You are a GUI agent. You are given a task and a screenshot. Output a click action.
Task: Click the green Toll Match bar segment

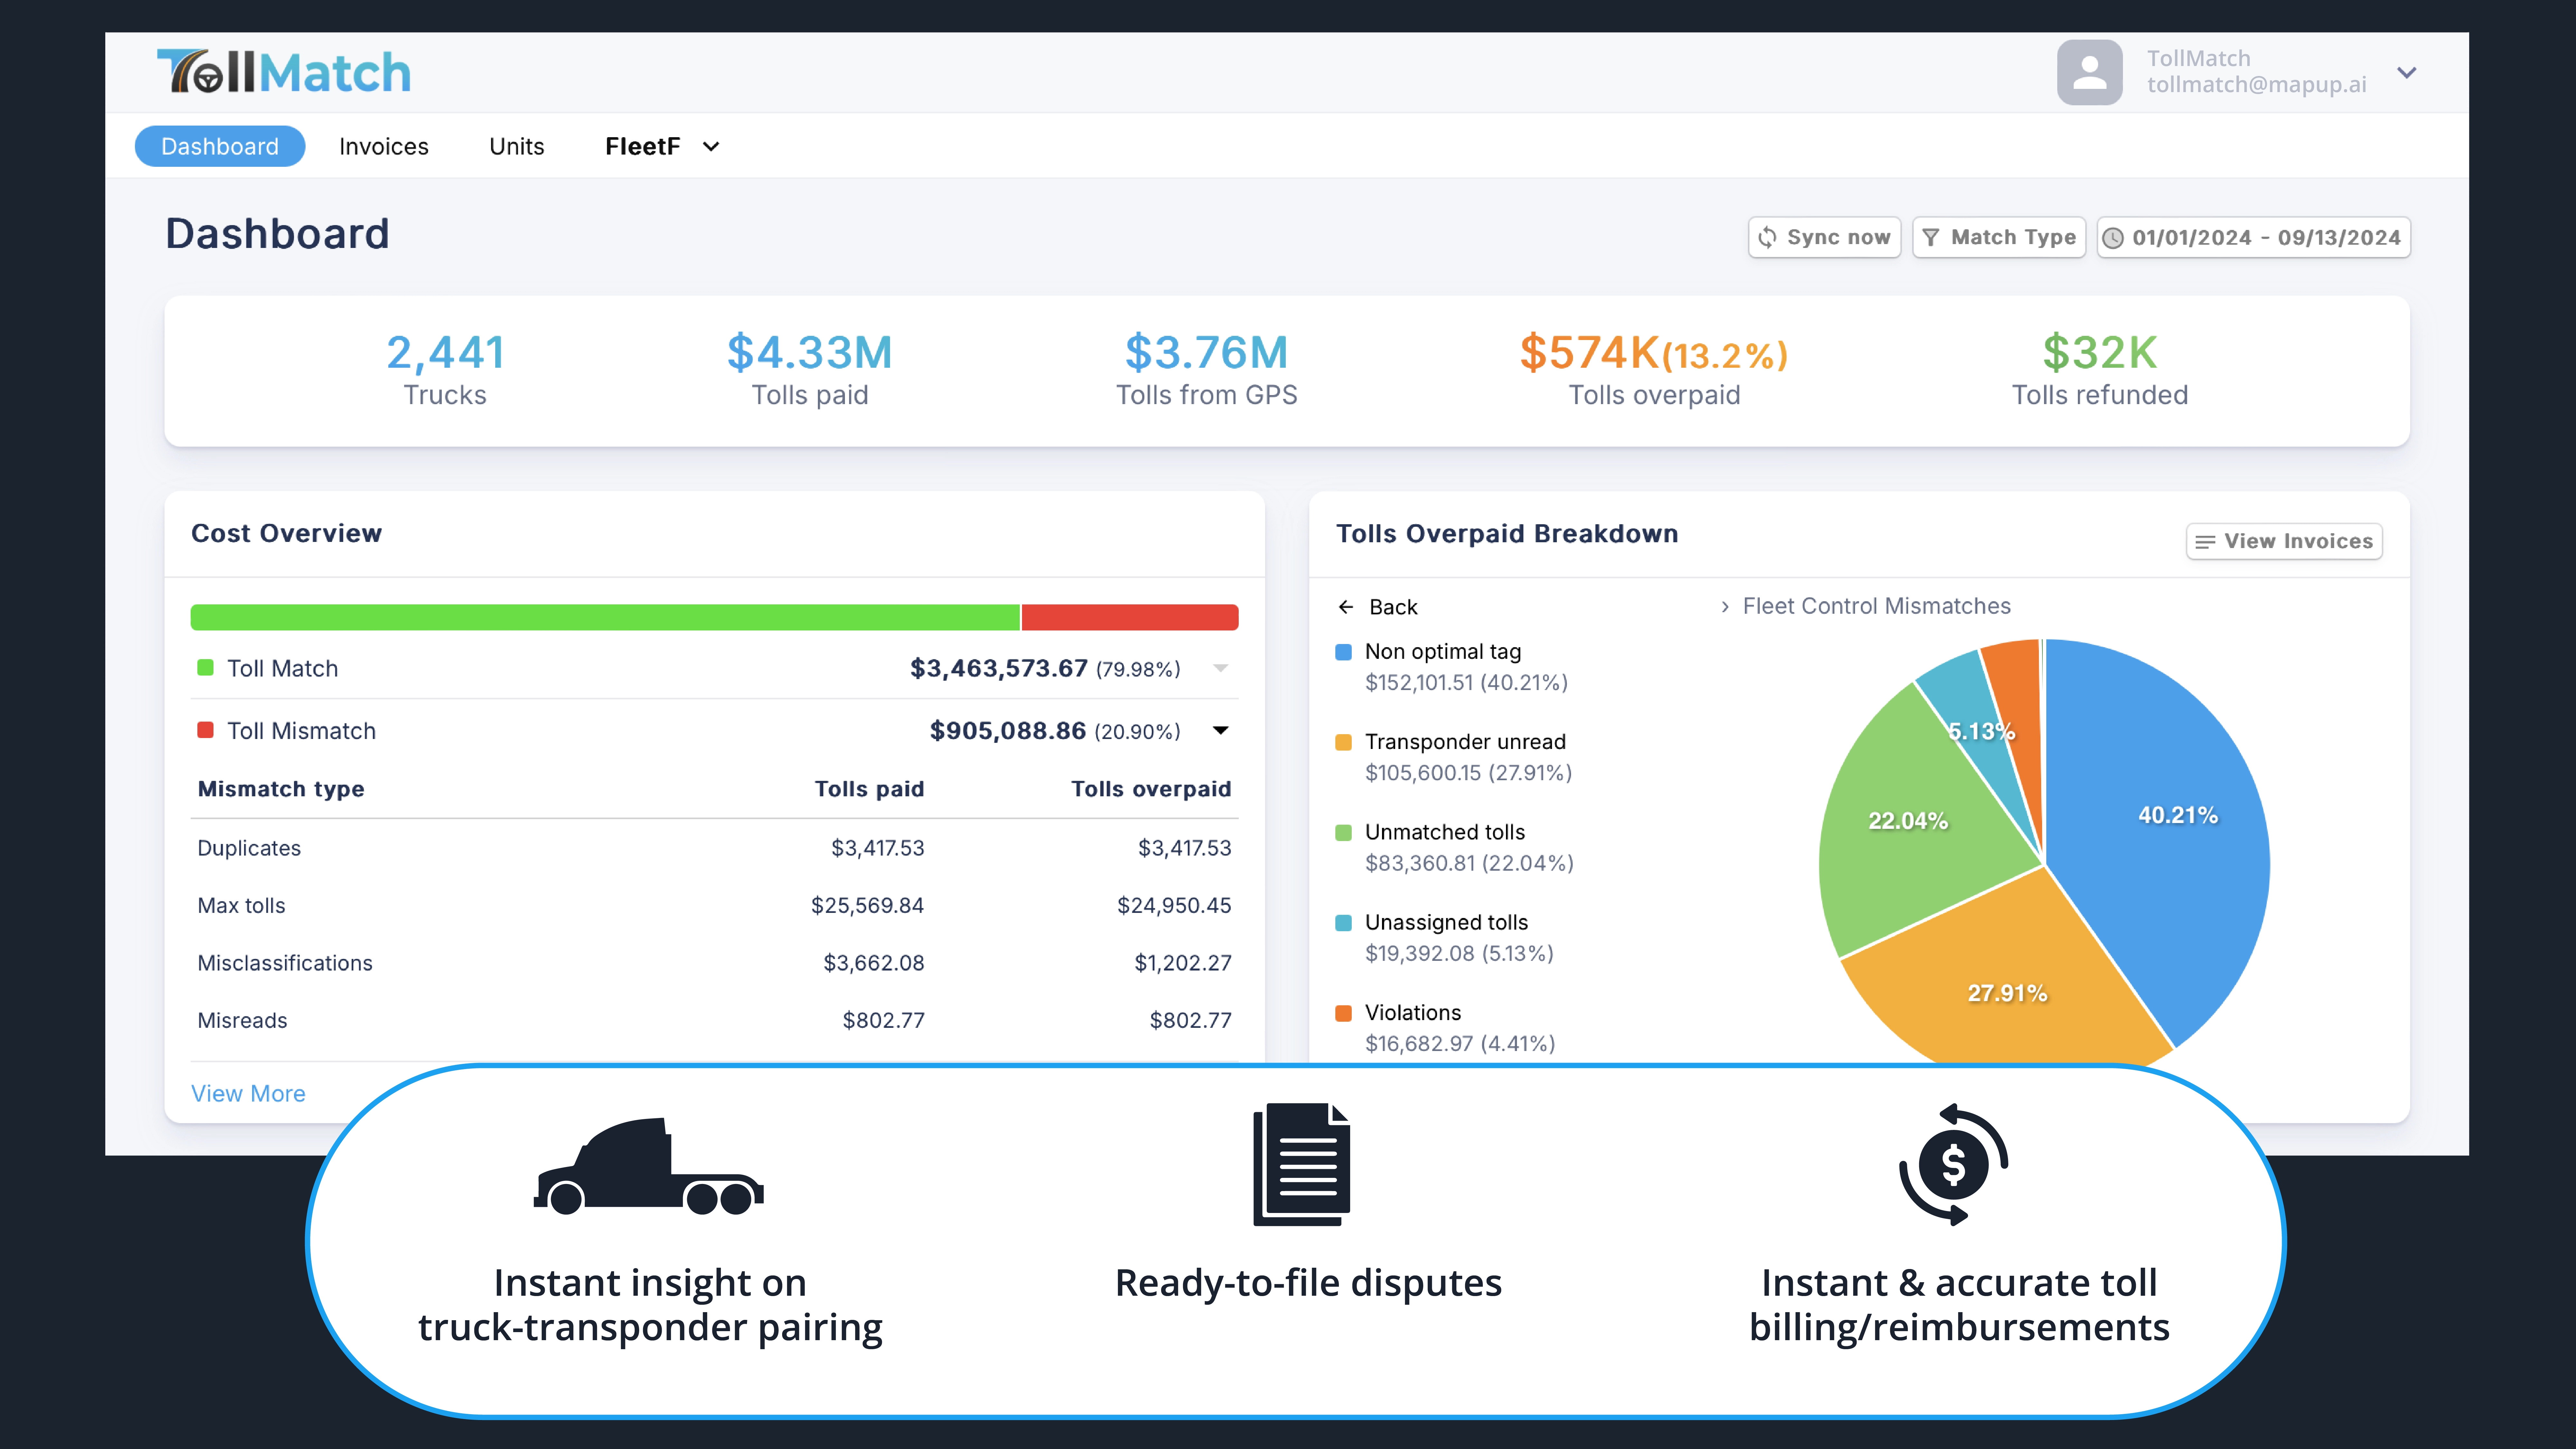(x=605, y=617)
